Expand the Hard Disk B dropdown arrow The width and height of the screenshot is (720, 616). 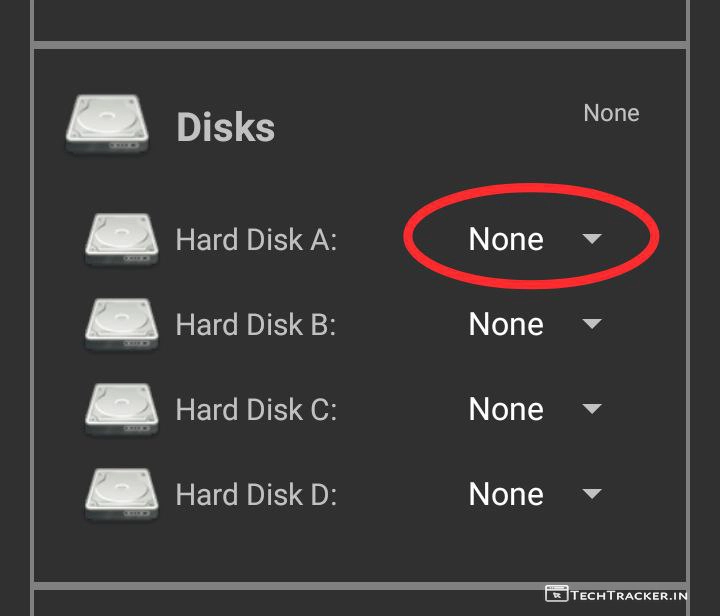pos(592,324)
